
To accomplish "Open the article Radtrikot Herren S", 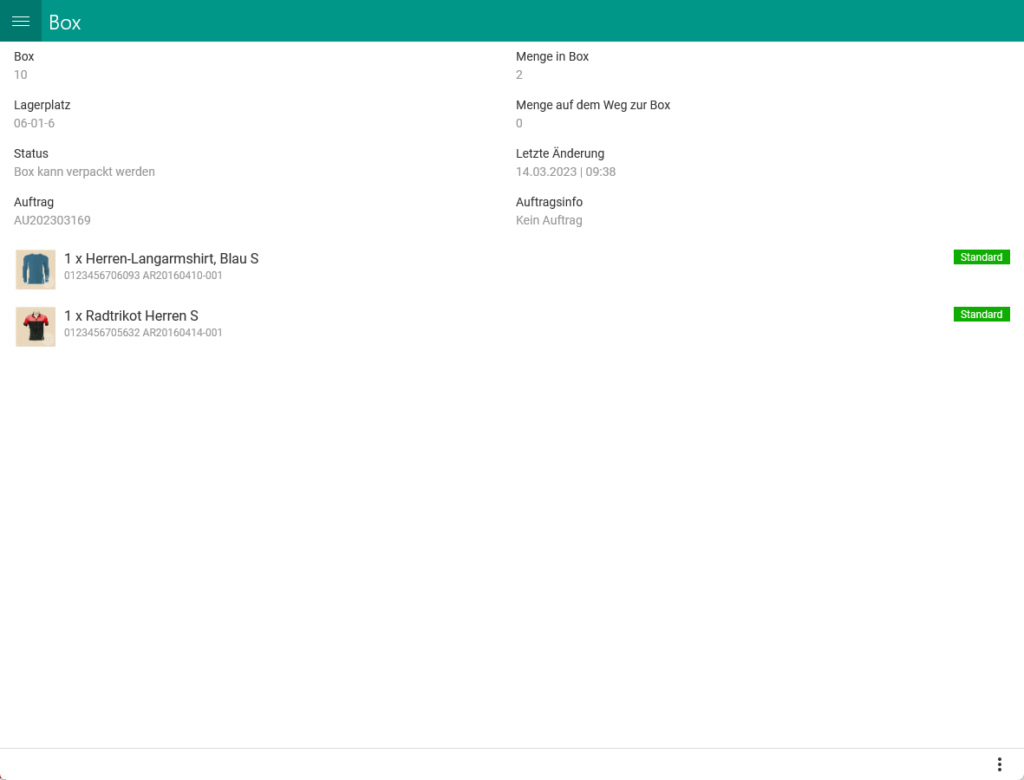I will tap(130, 315).
